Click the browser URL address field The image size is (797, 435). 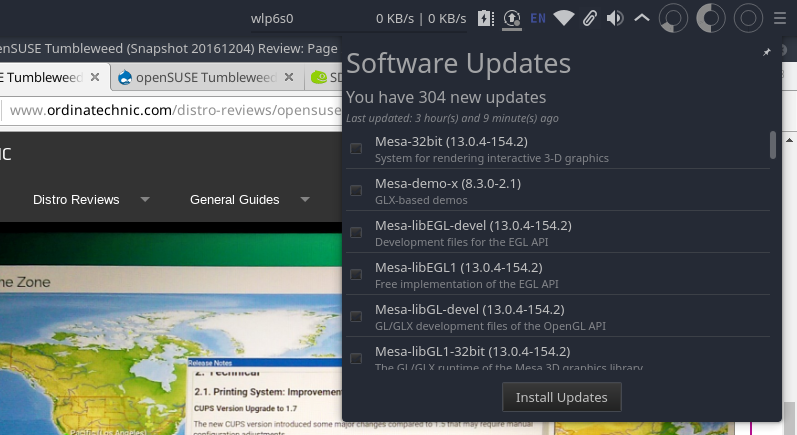pos(173,110)
